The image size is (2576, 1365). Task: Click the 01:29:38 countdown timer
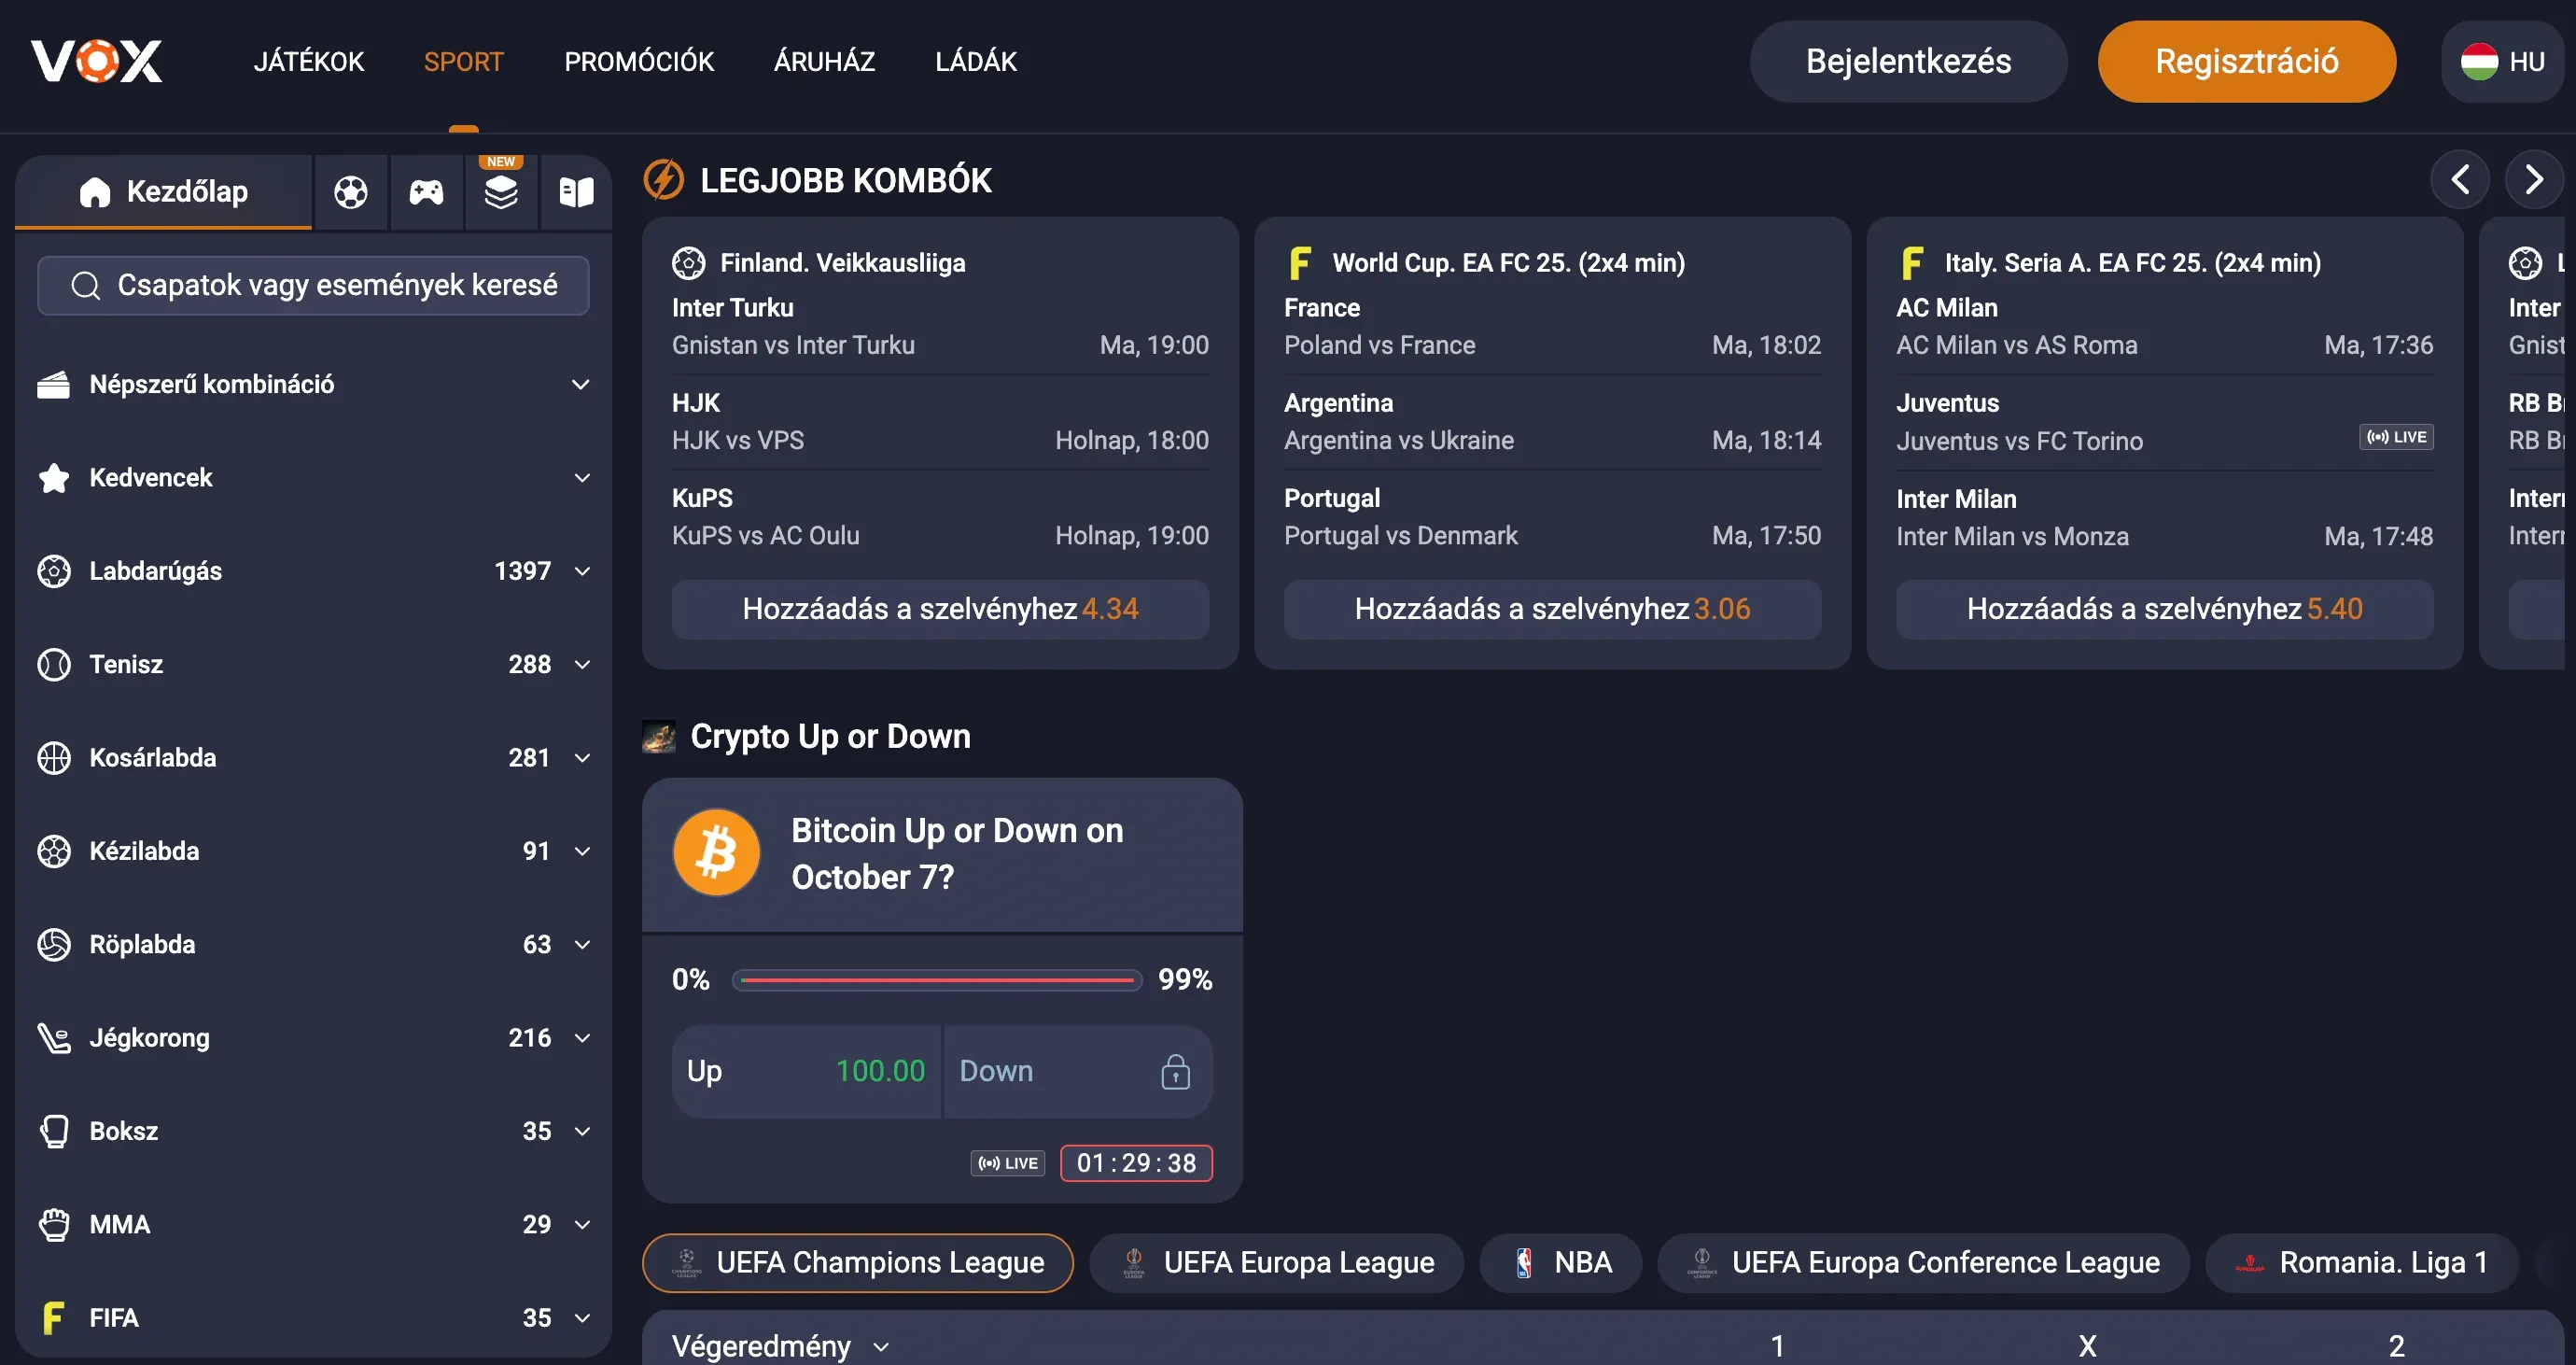click(x=1136, y=1163)
